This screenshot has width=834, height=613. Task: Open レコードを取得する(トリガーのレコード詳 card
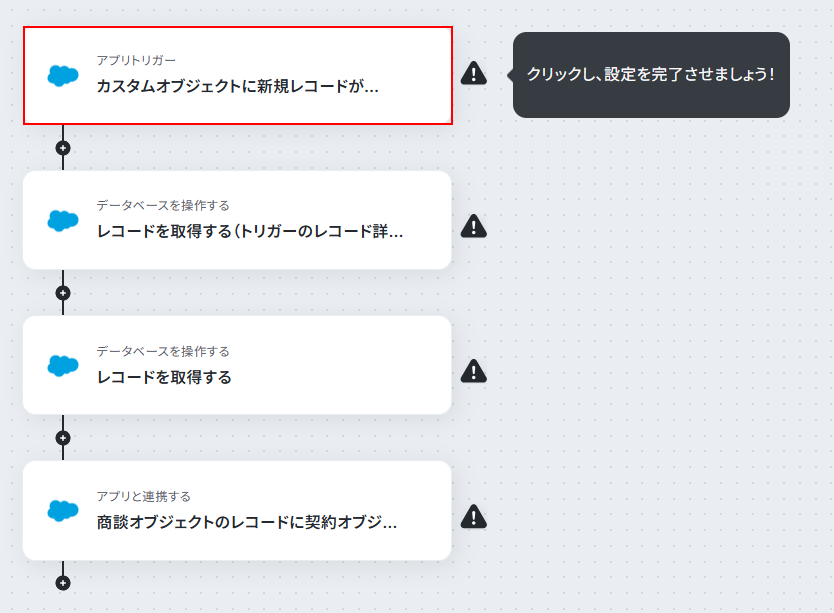click(x=237, y=220)
